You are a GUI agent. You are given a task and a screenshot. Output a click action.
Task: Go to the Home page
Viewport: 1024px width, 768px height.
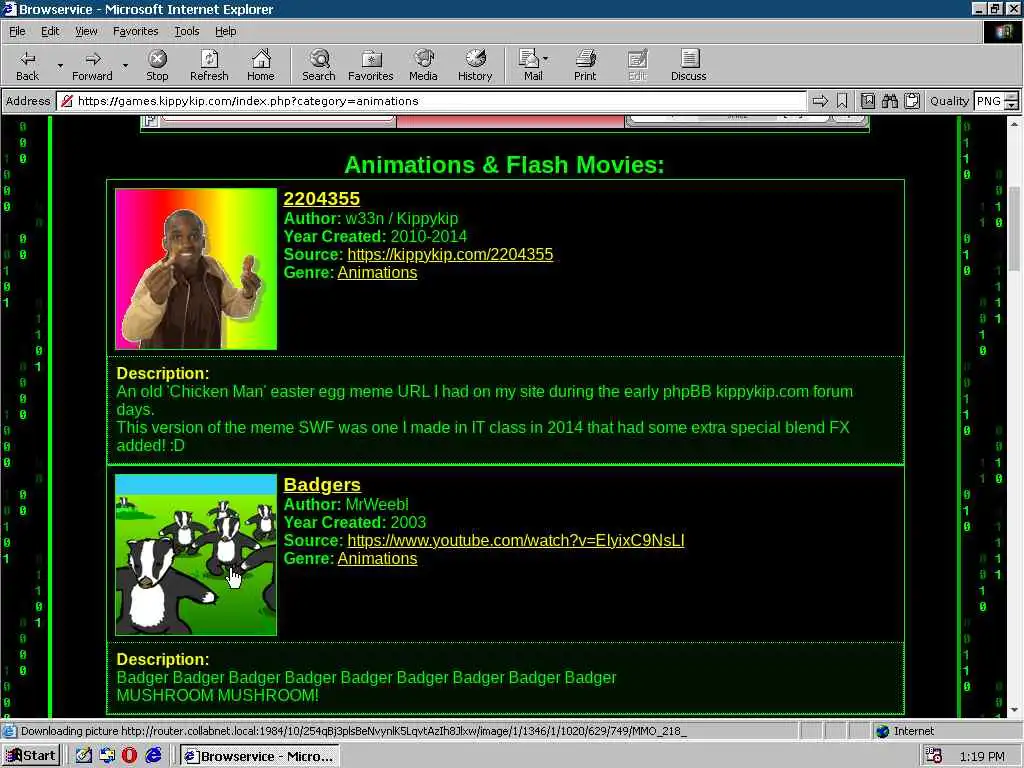(261, 65)
